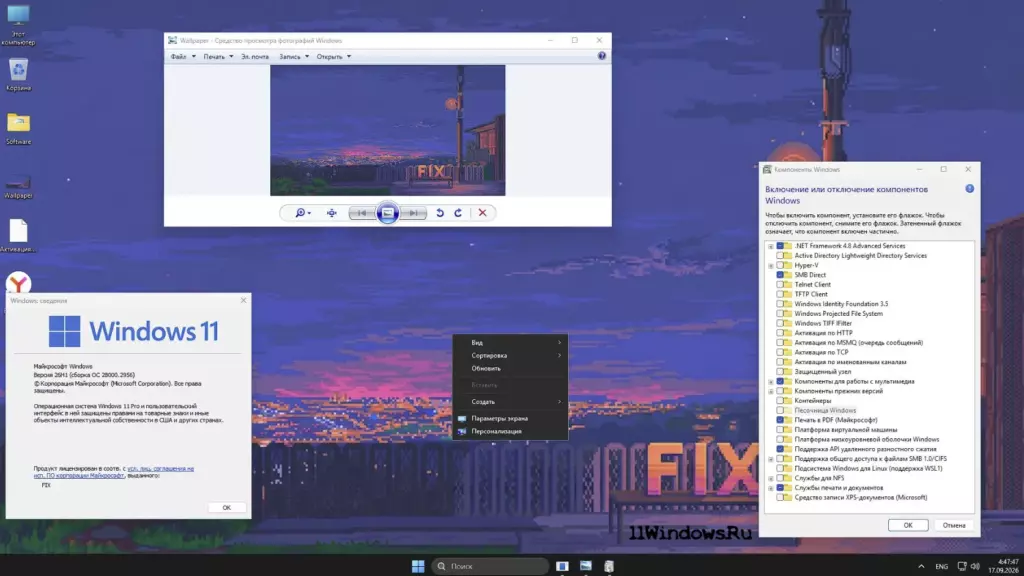This screenshot has height=576, width=1024.
Task: Enable Windows Identity Foundation 3.5 checkbox
Action: [780, 304]
